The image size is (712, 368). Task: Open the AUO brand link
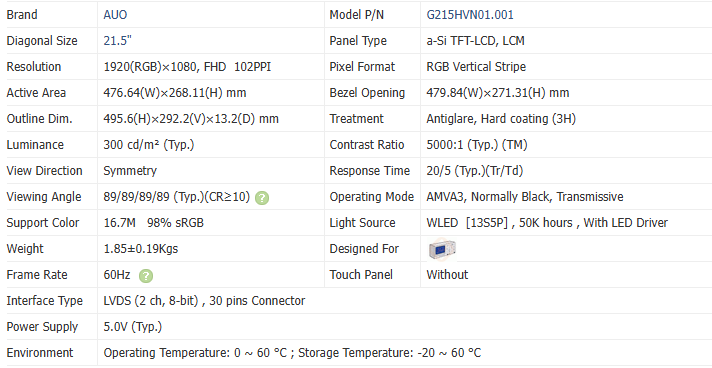(115, 15)
